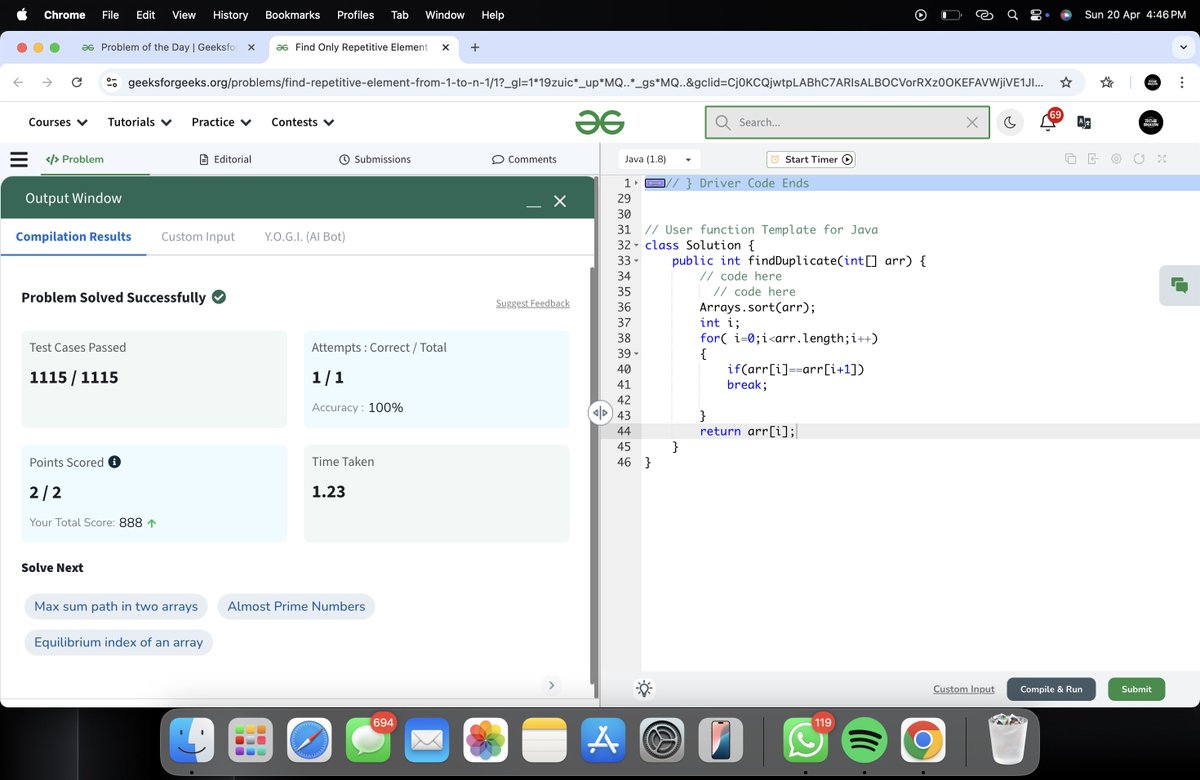Open the language translate icon in header
Viewport: 1200px width, 780px height.
[x=1084, y=122]
